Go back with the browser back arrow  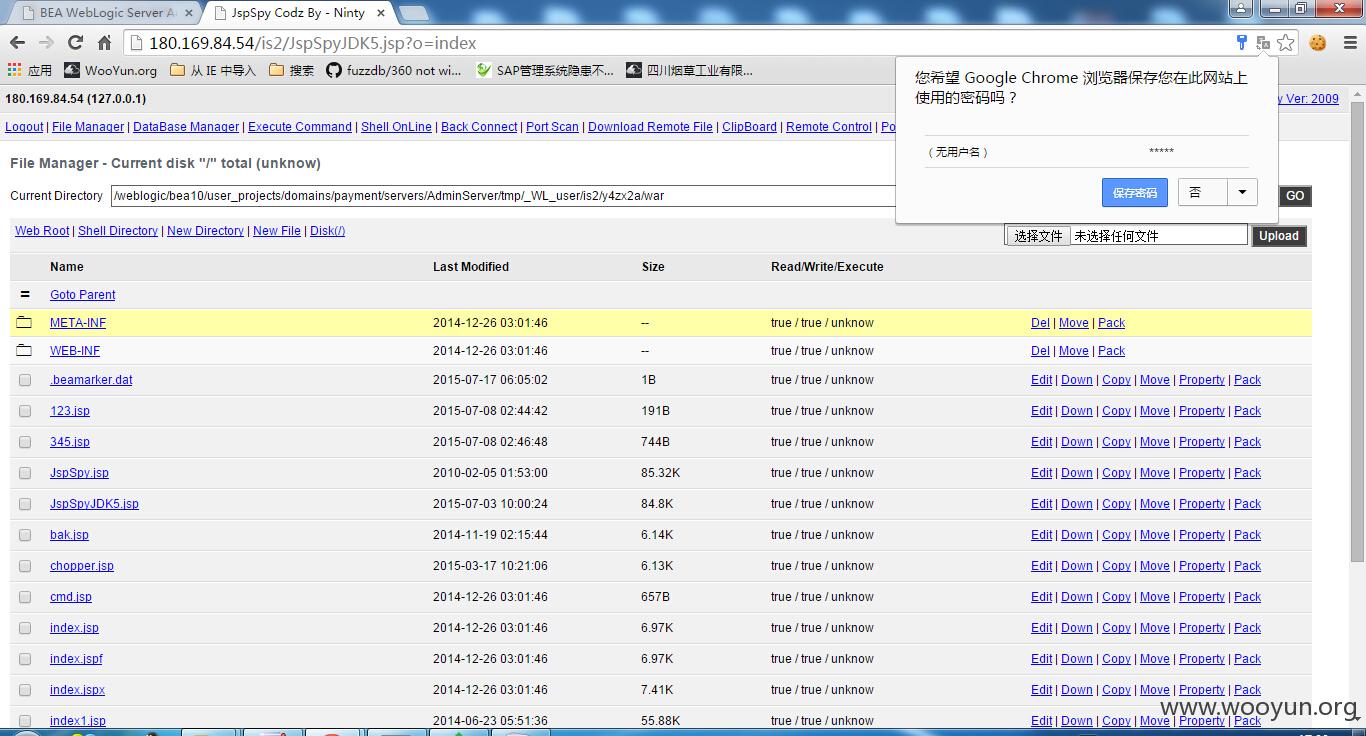pyautogui.click(x=17, y=43)
